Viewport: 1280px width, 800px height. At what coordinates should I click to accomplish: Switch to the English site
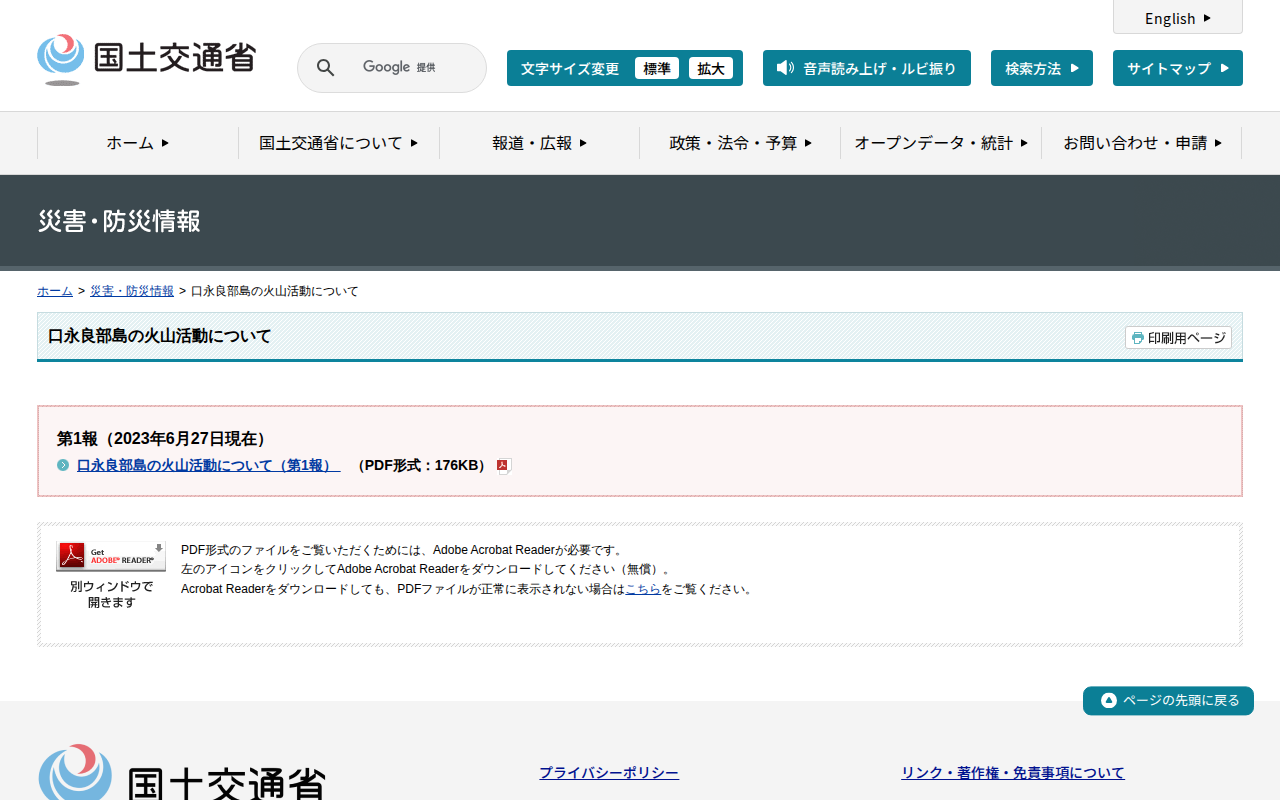1177,18
